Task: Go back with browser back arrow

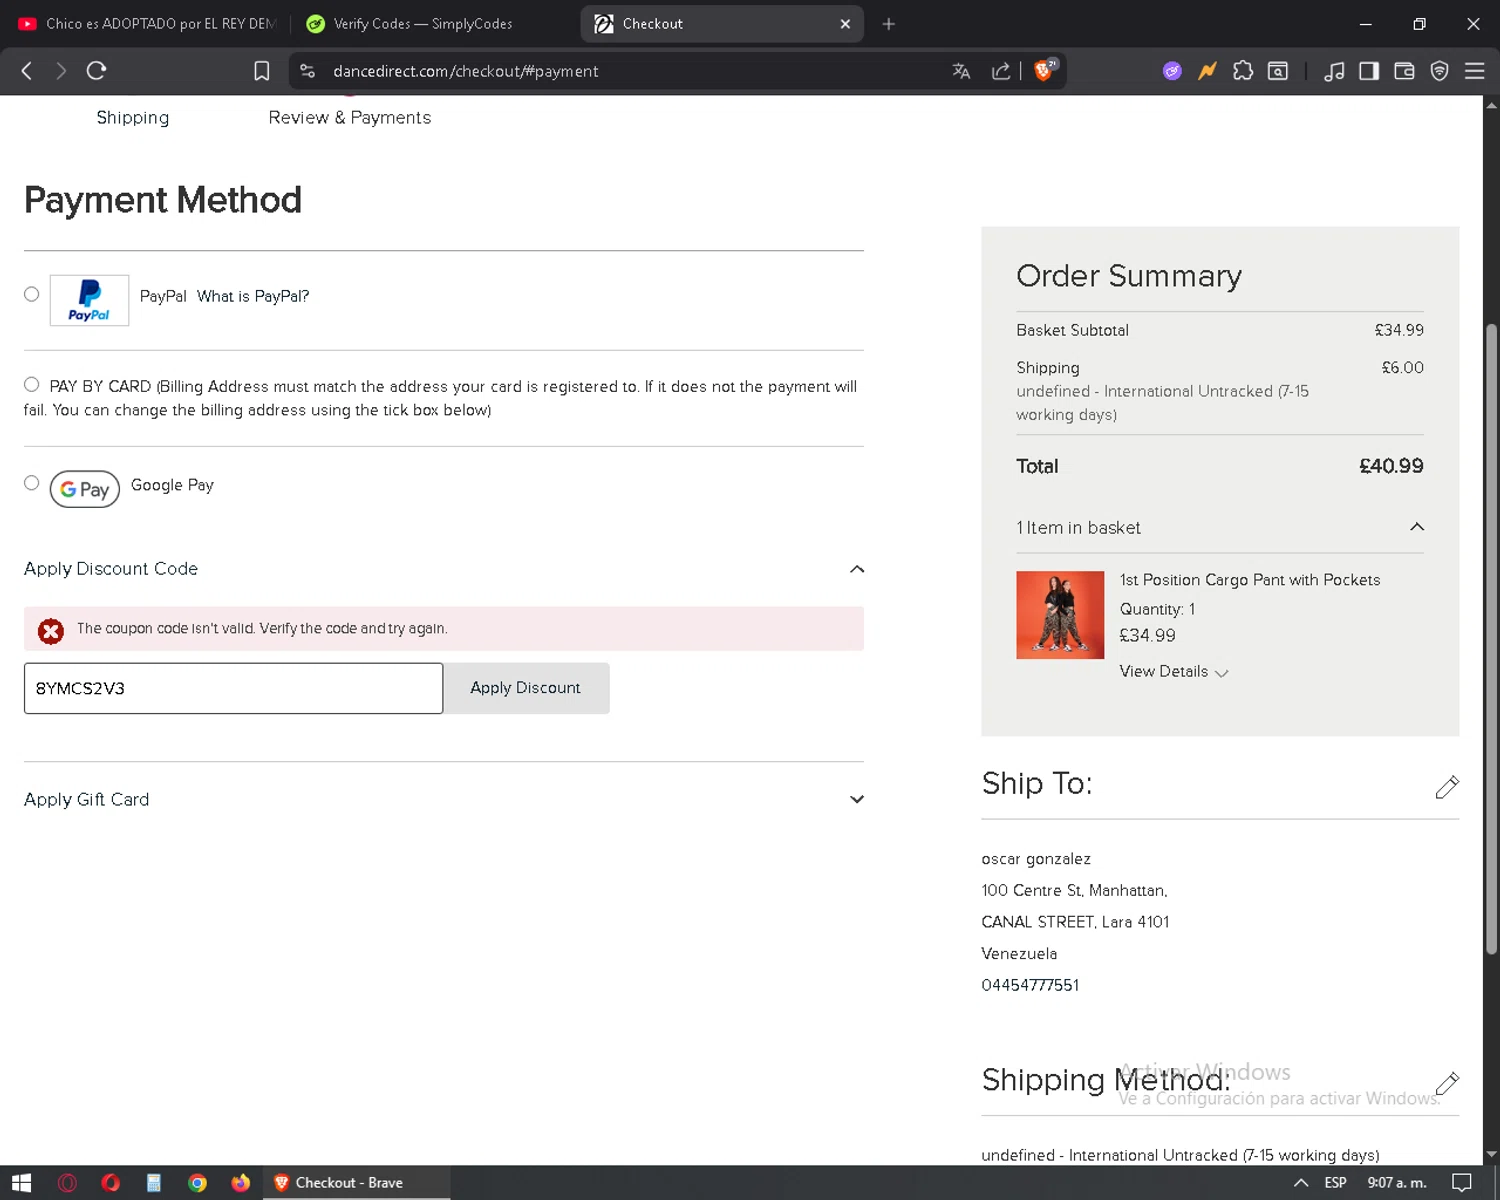Action: pos(27,71)
